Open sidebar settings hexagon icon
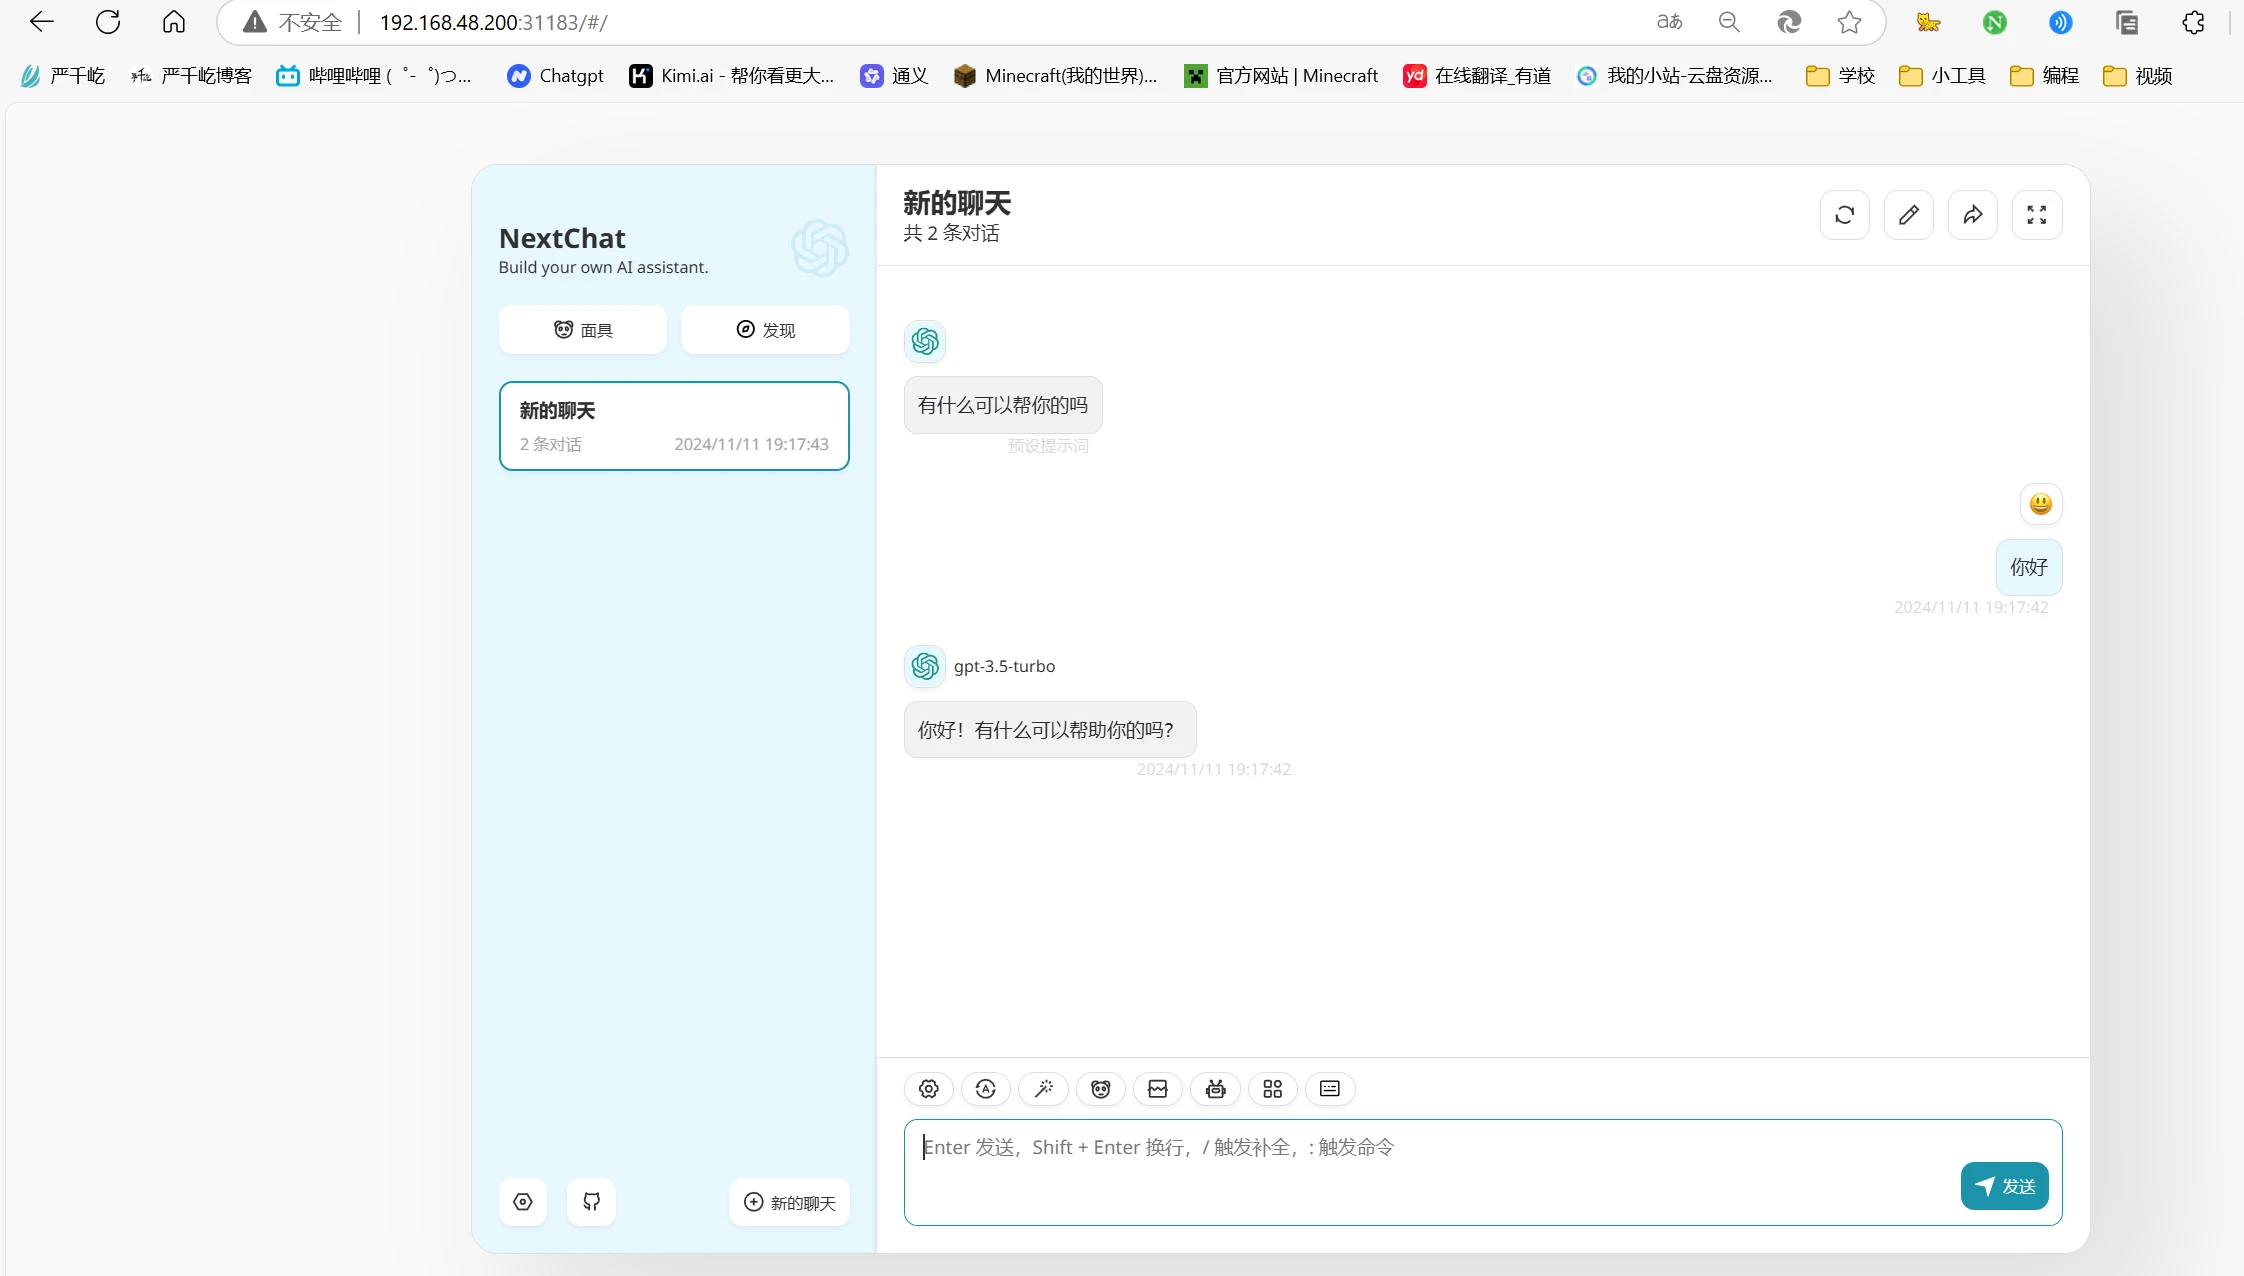2244x1276 pixels. (x=522, y=1202)
